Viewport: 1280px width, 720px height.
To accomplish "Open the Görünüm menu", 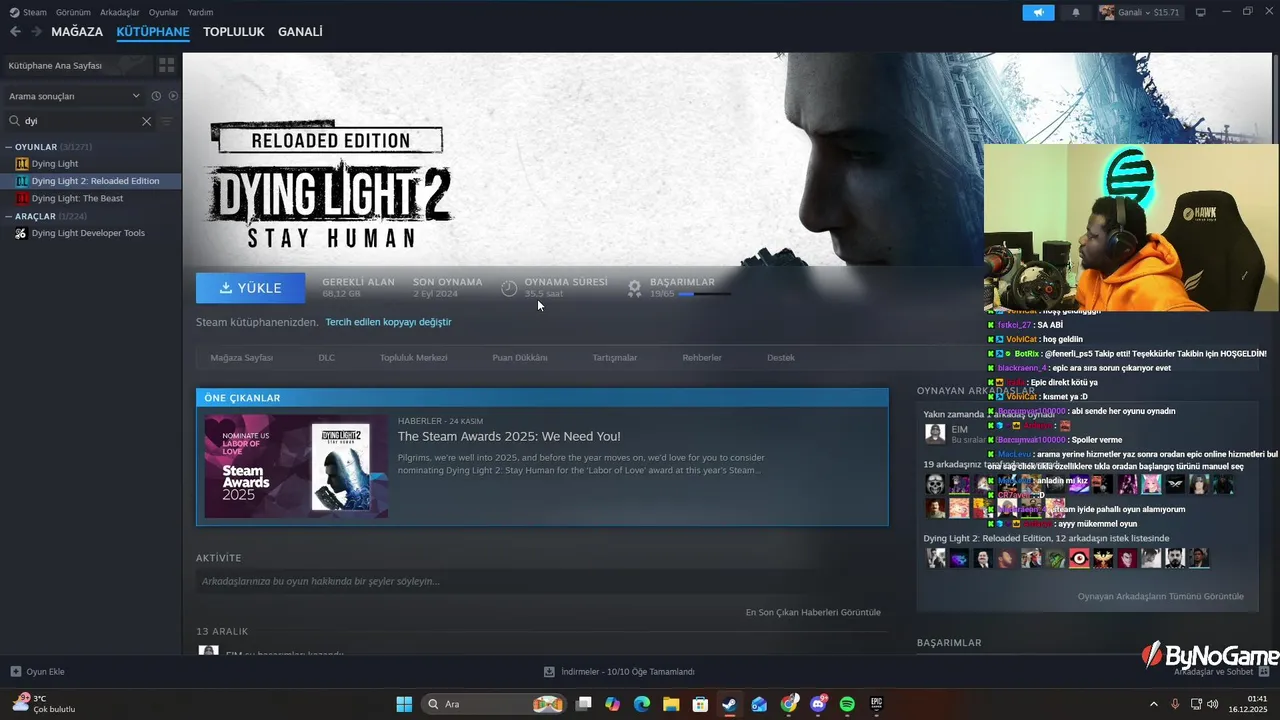I will (73, 12).
